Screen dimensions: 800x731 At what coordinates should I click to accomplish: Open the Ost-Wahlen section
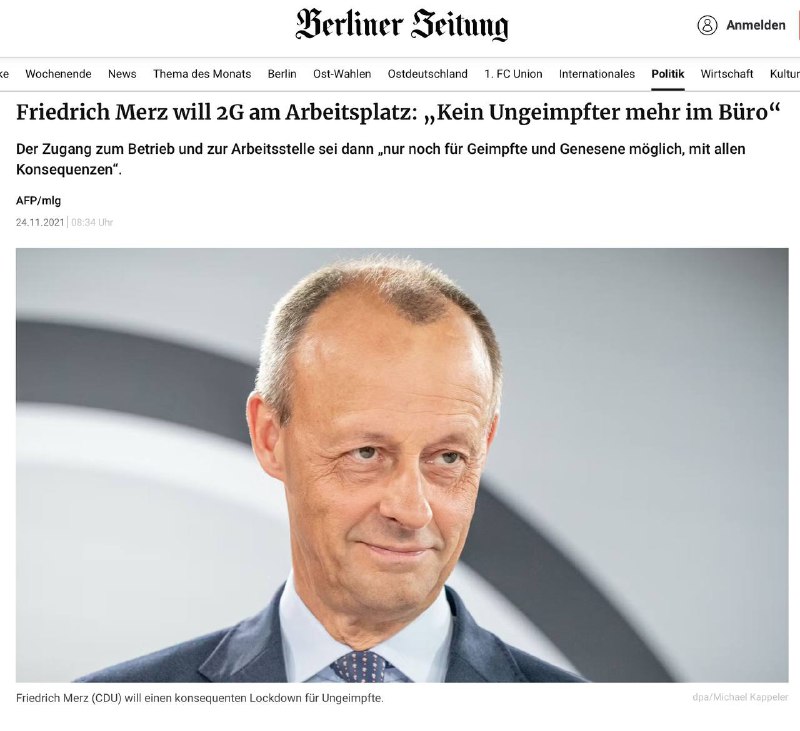(x=342, y=74)
